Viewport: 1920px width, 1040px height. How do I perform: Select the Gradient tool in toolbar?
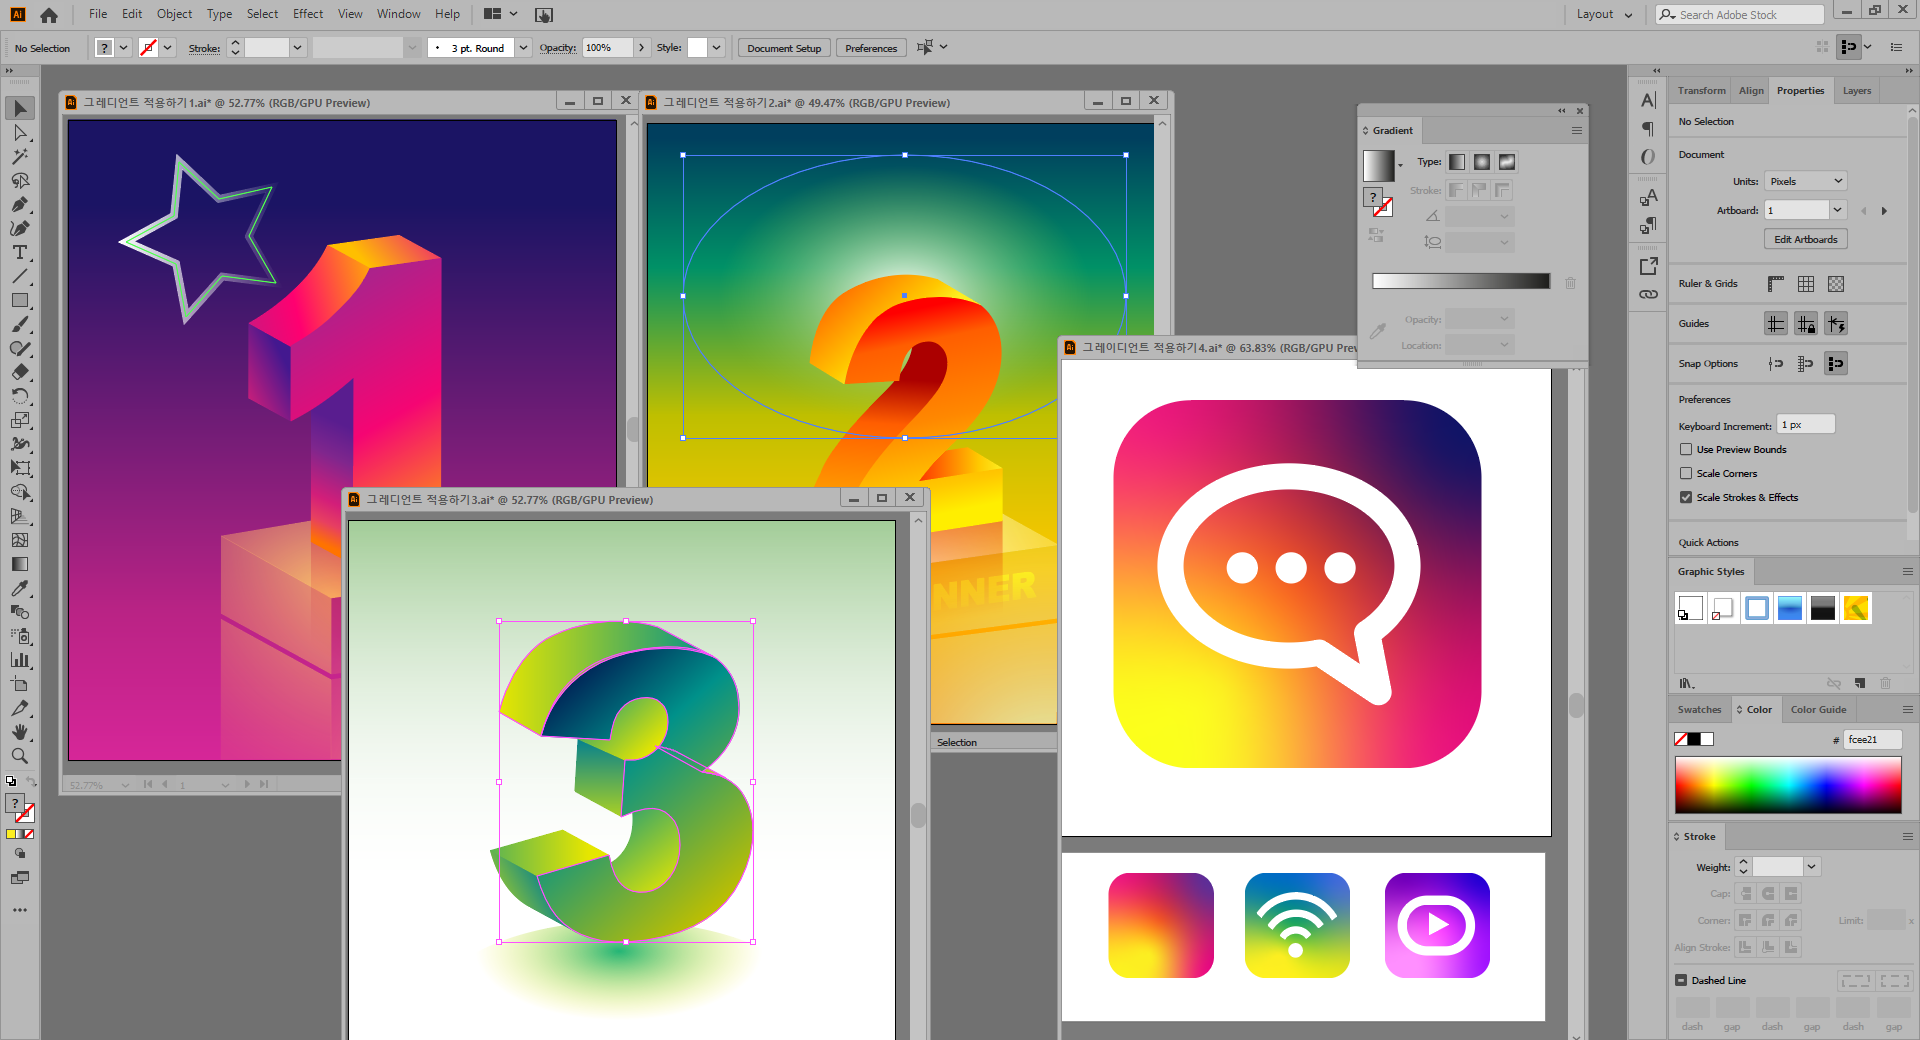(20, 564)
